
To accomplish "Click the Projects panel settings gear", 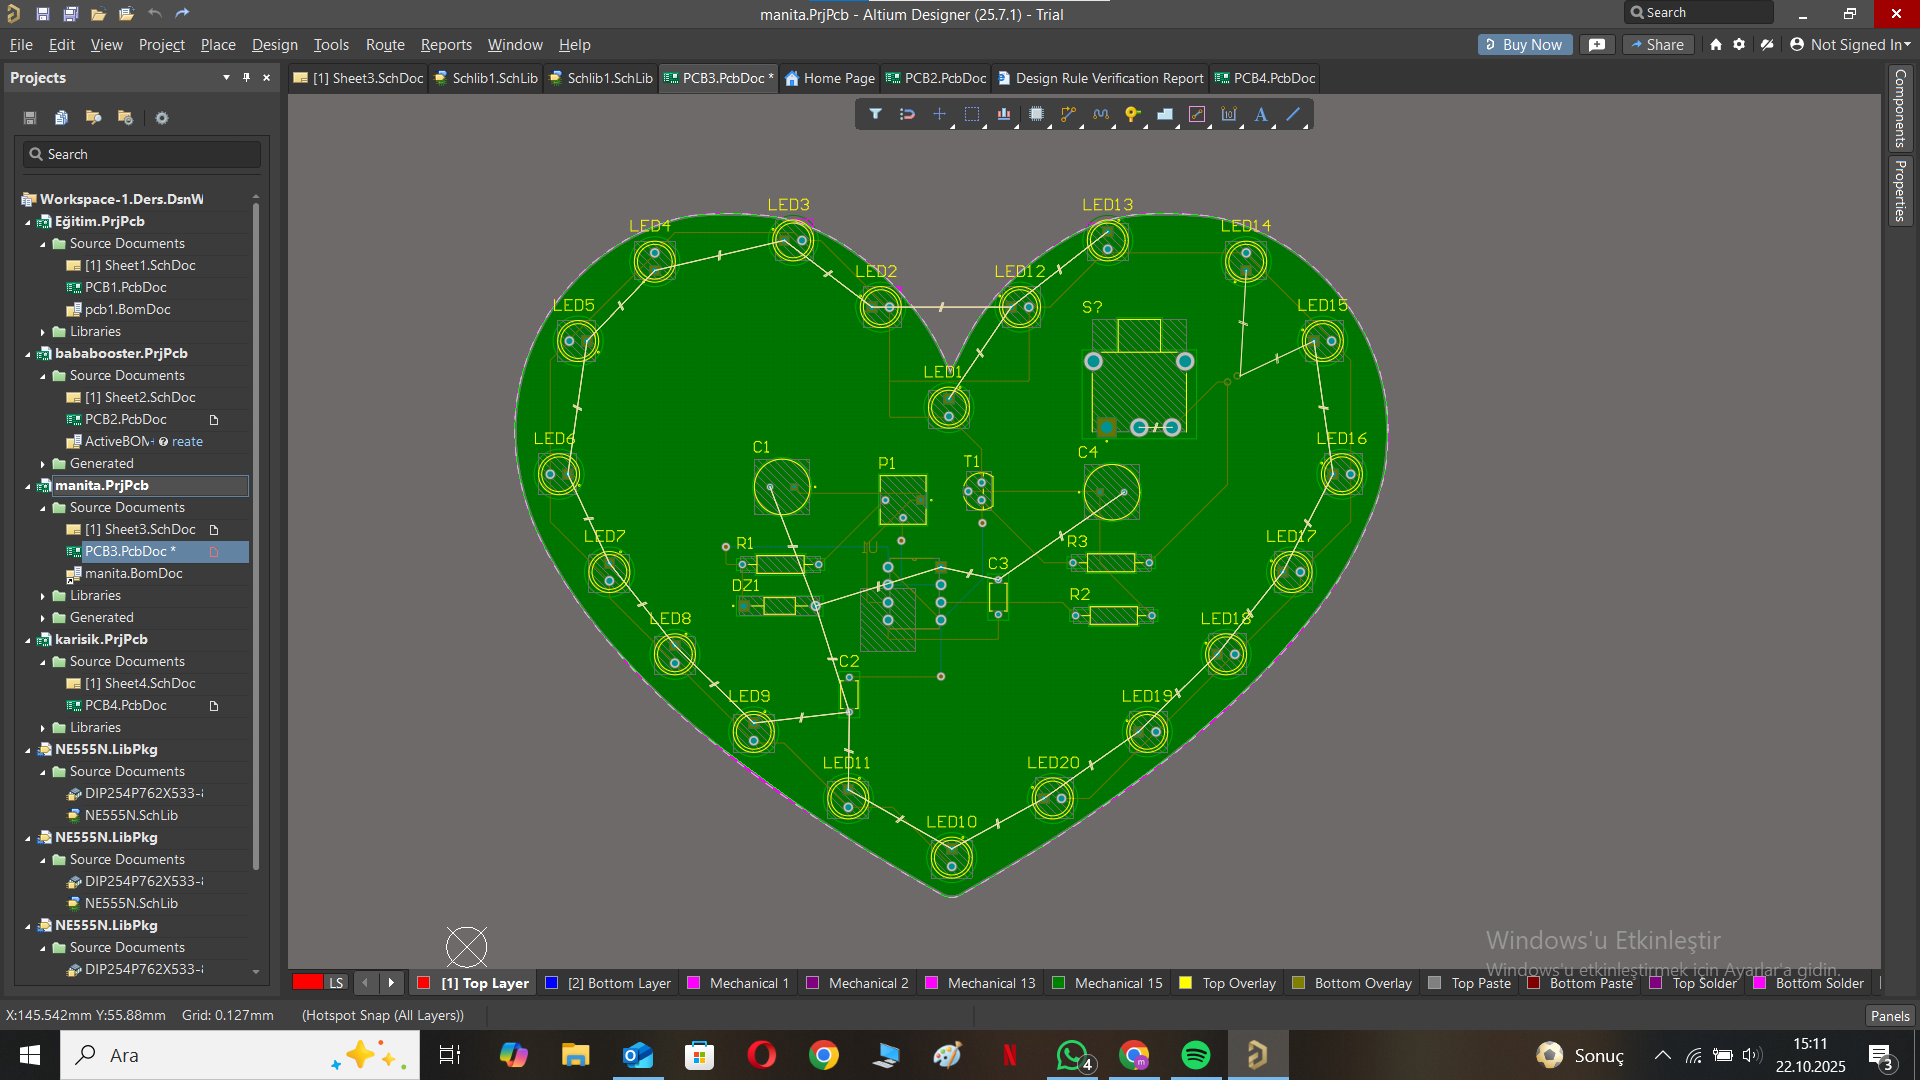I will click(x=162, y=118).
